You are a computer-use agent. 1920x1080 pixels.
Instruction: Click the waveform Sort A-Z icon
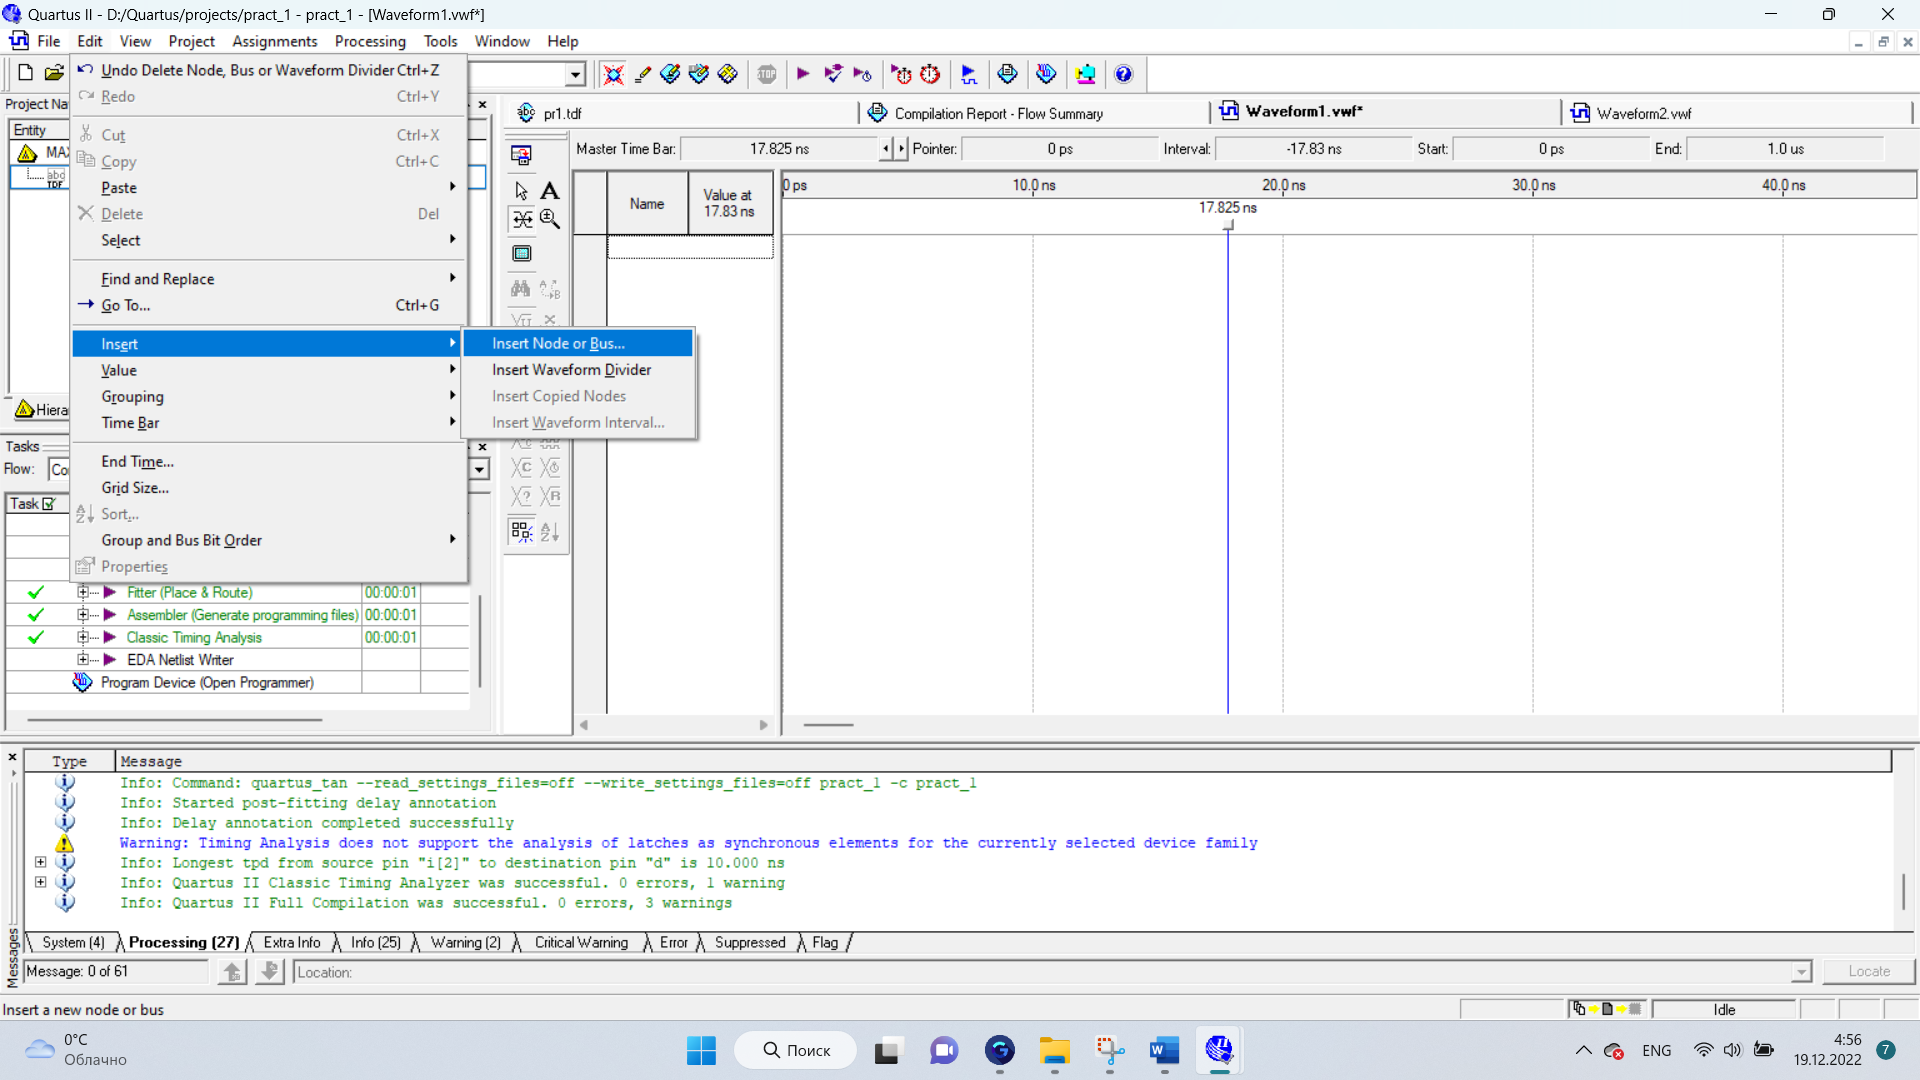click(x=550, y=531)
